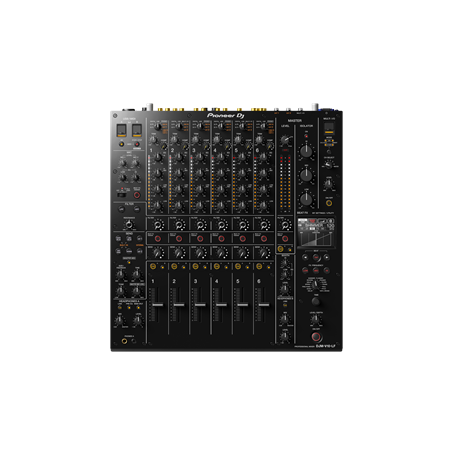Click Beat FX display screen

coord(316,232)
